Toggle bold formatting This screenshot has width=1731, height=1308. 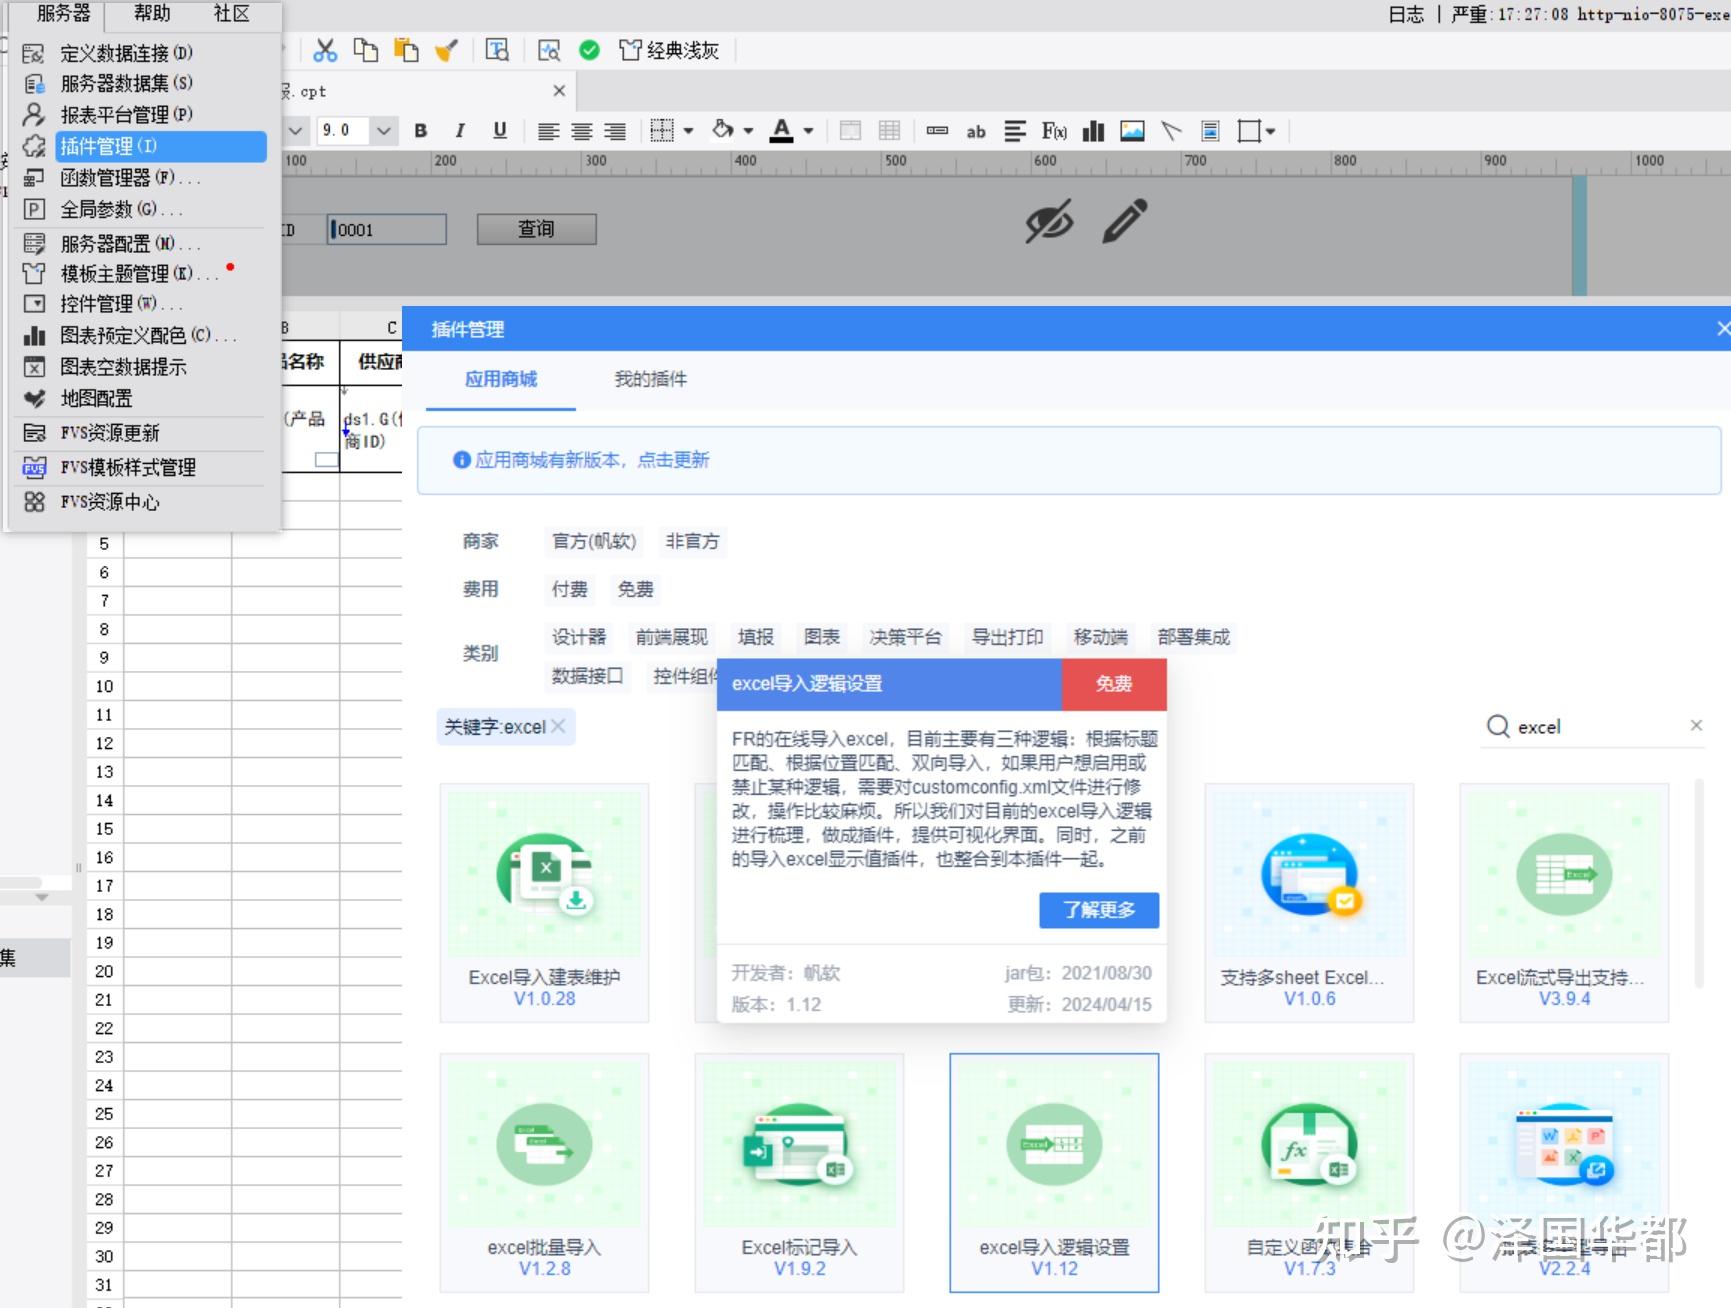421,131
